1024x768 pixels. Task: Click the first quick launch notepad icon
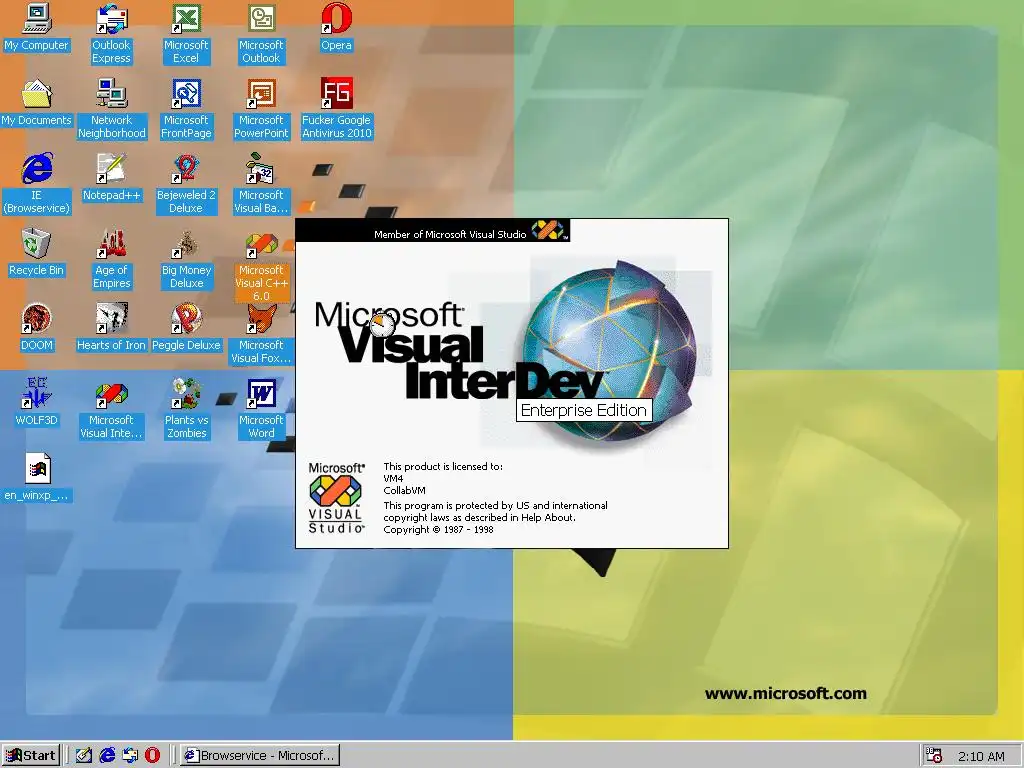click(84, 756)
